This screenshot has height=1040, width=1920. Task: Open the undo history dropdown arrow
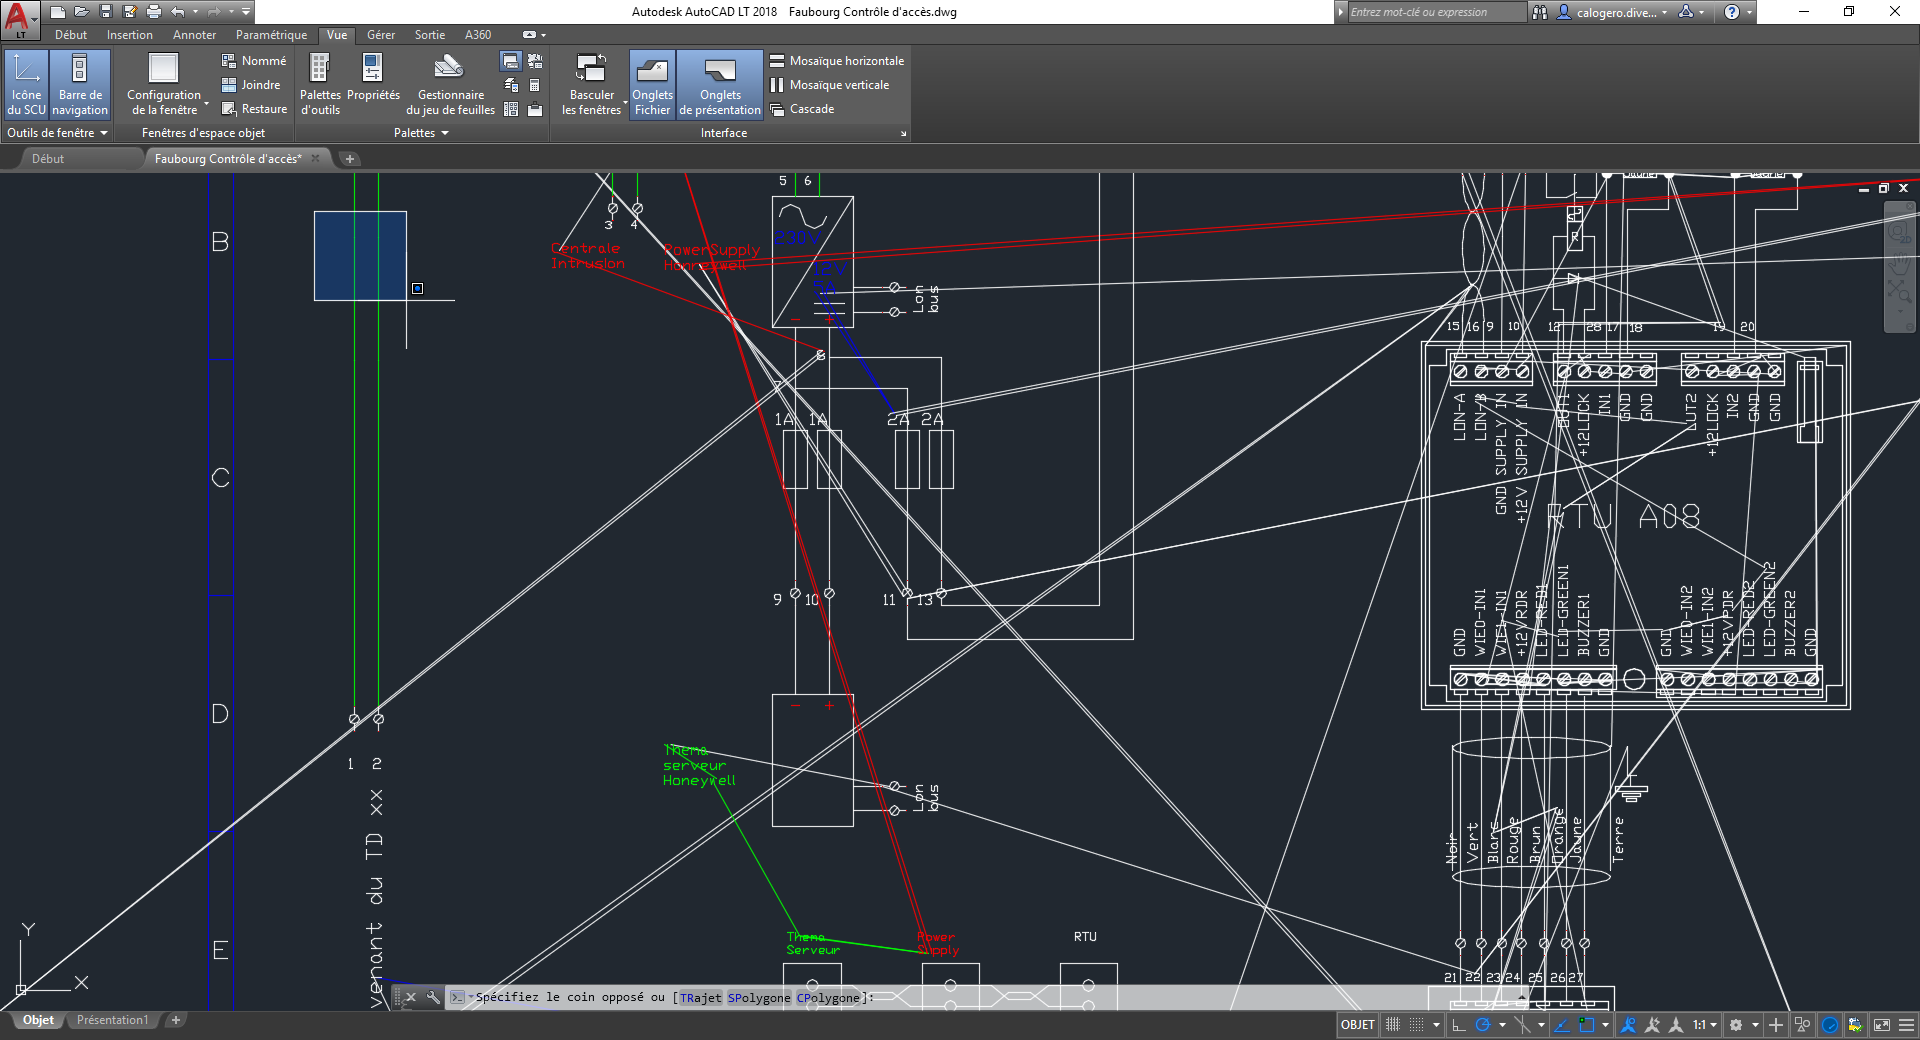click(194, 12)
